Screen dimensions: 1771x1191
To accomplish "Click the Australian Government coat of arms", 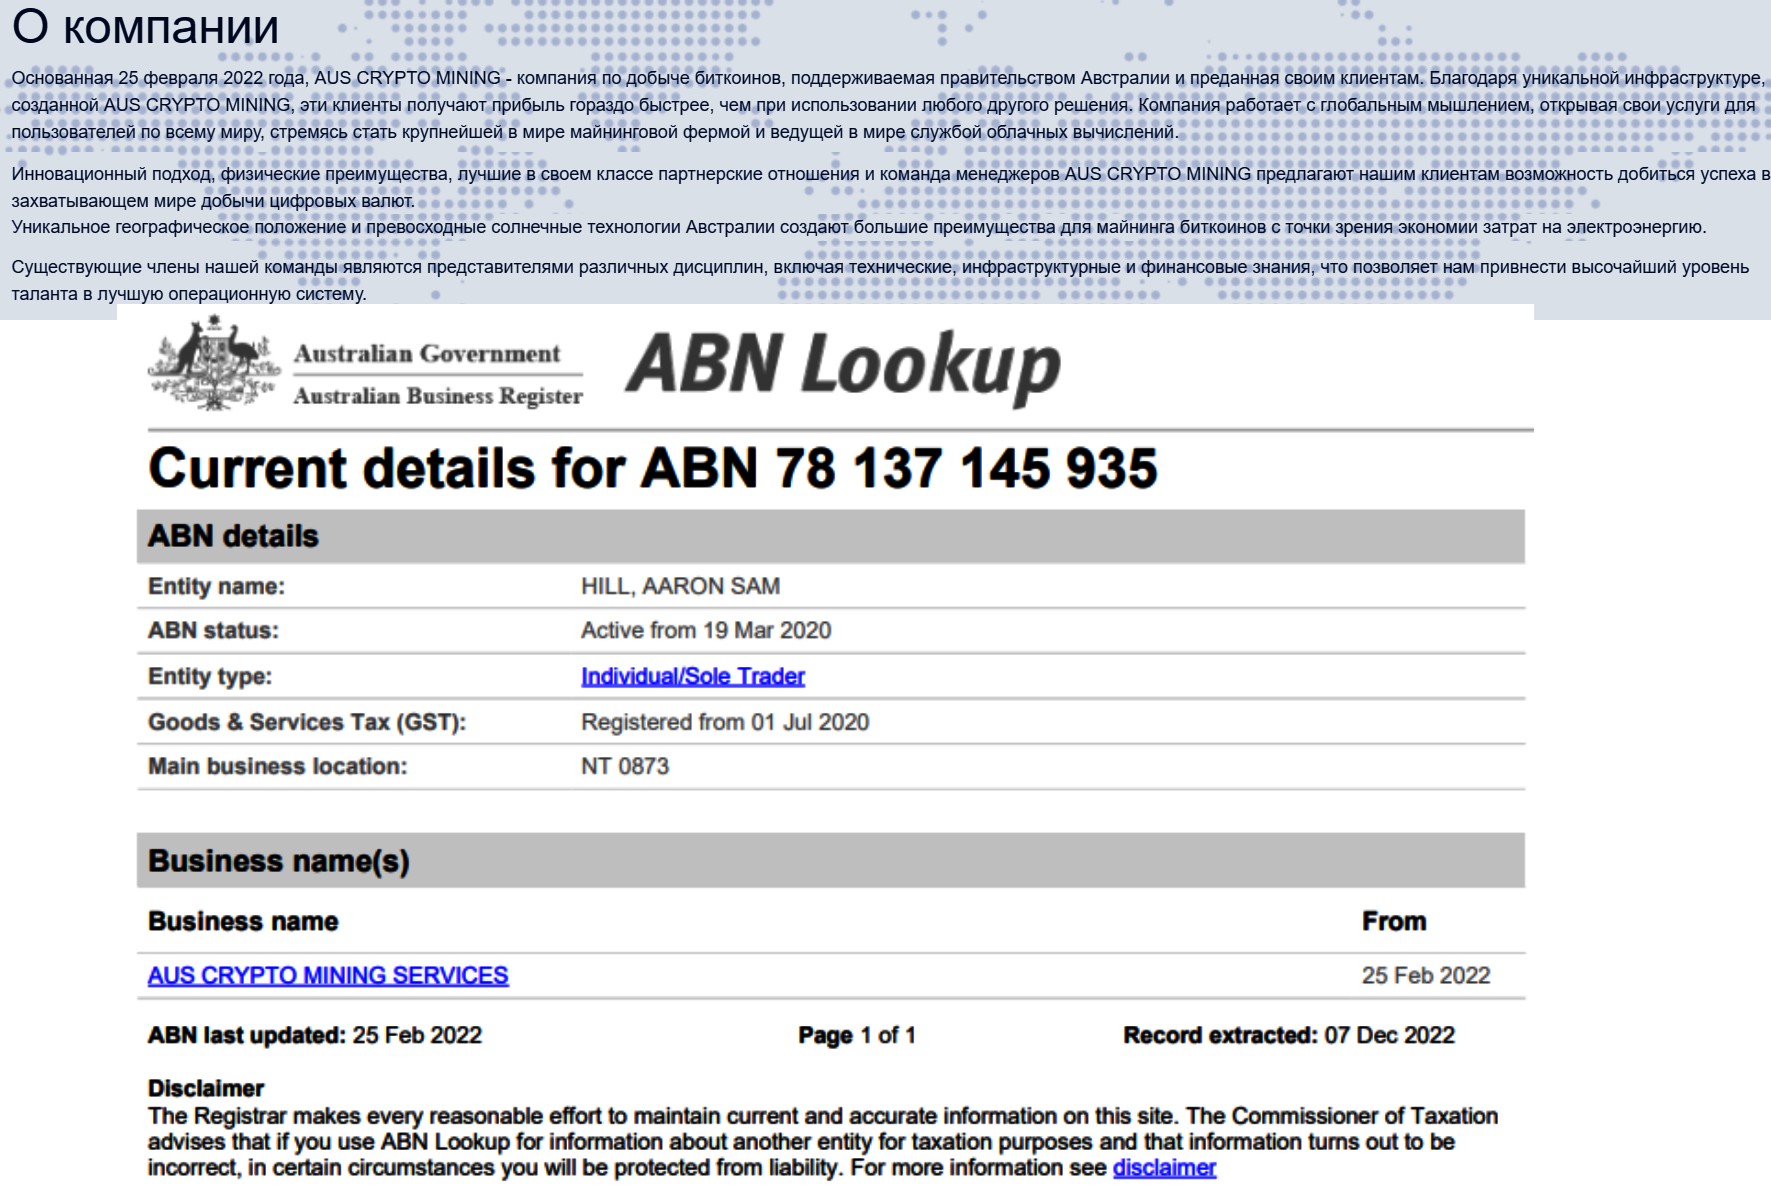I will point(214,364).
